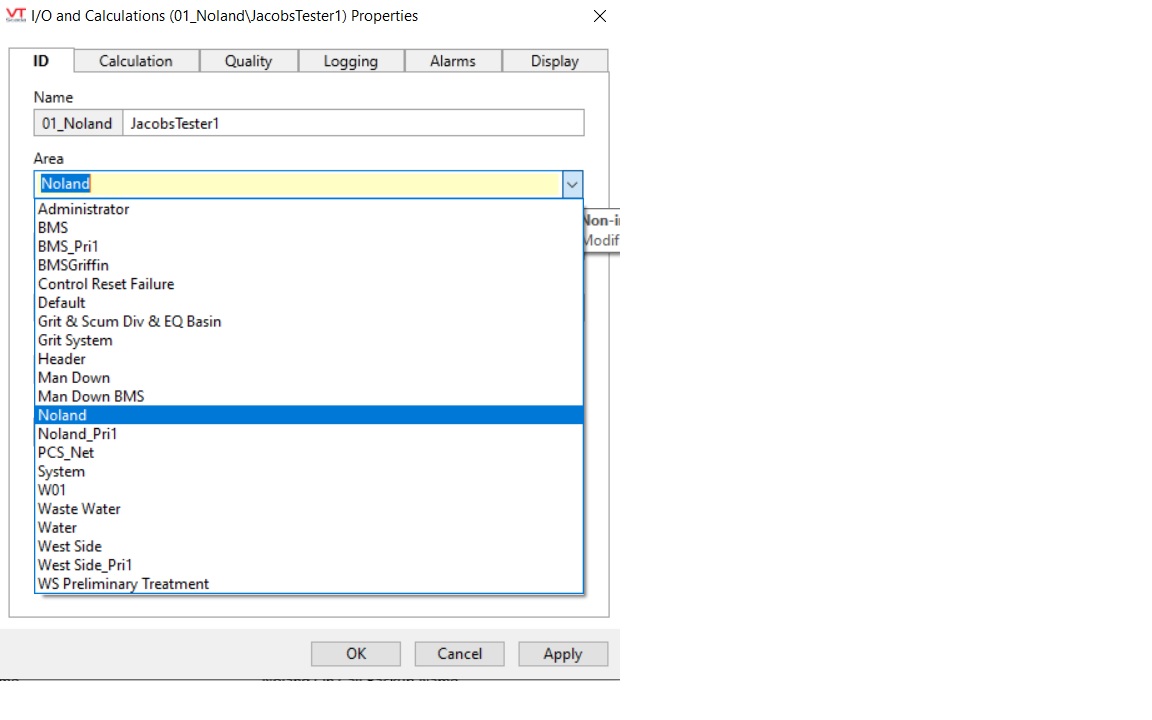This screenshot has width=1152, height=720.
Task: Go to the Logging tab
Action: tap(351, 61)
